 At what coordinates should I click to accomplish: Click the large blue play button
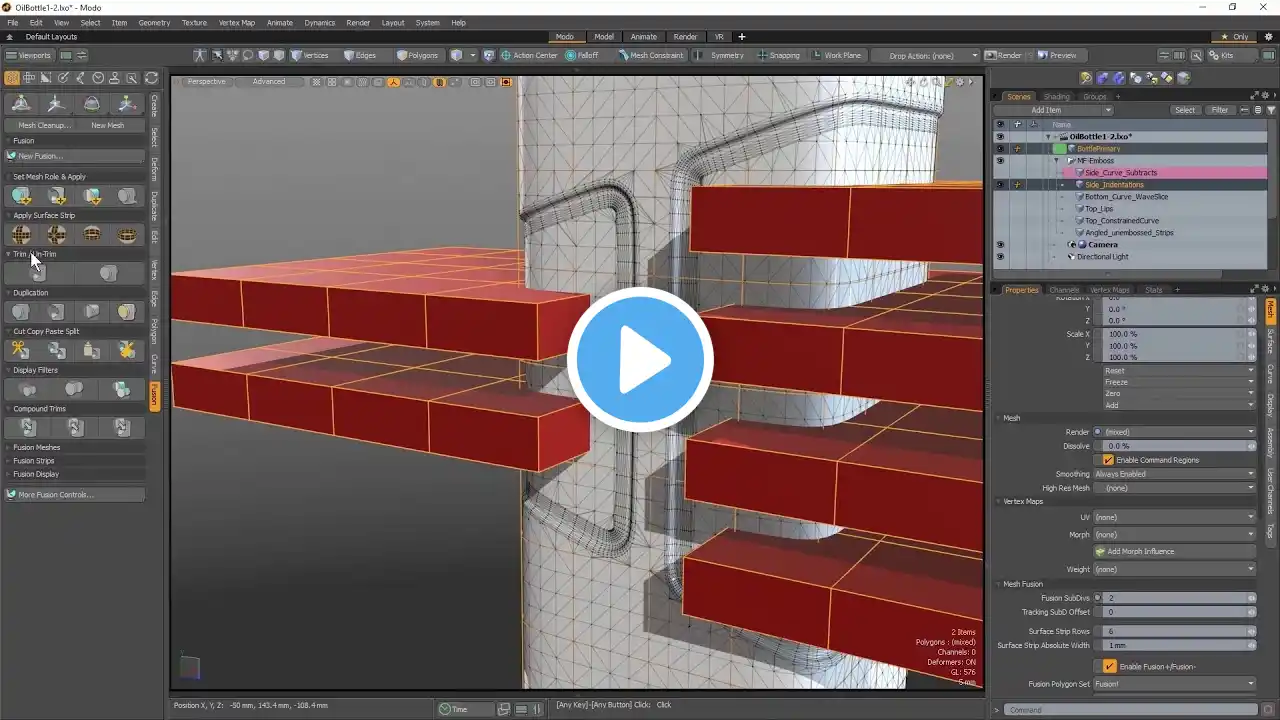[x=640, y=360]
